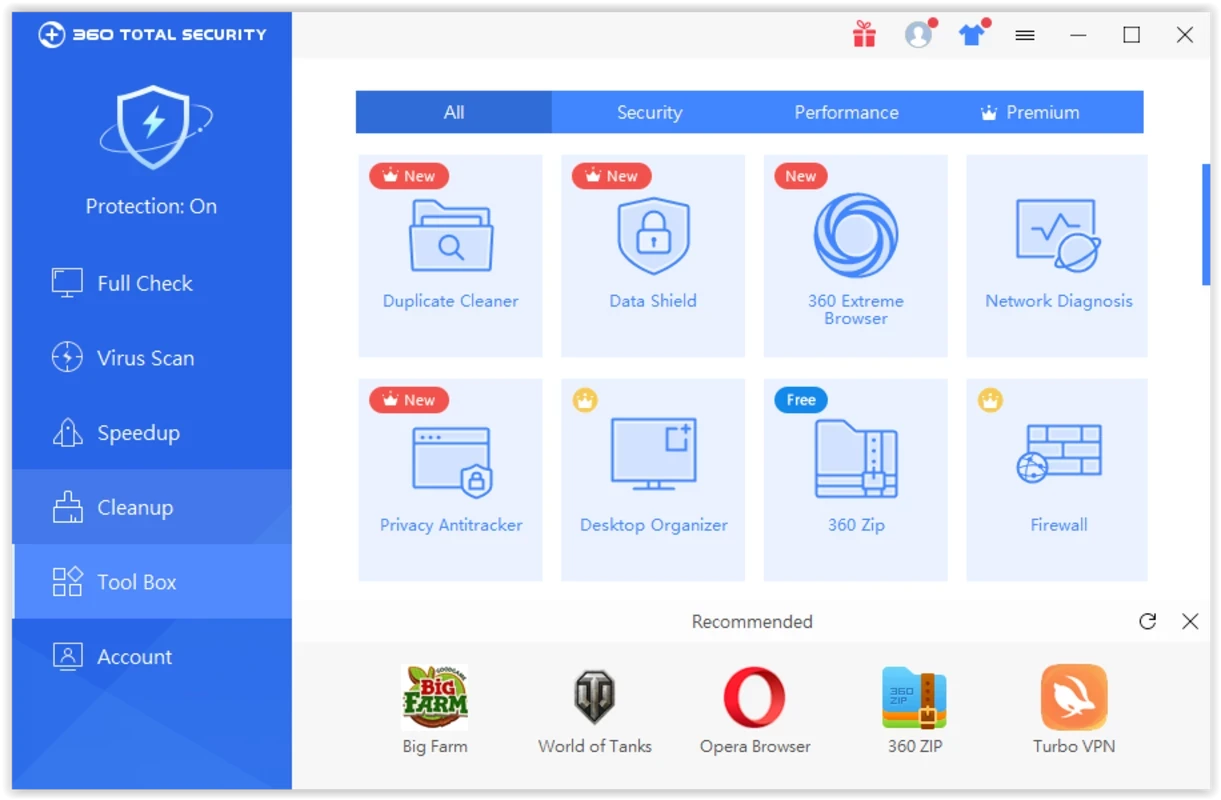
Task: Minimize the 360 Total Security window
Action: pyautogui.click(x=1078, y=35)
